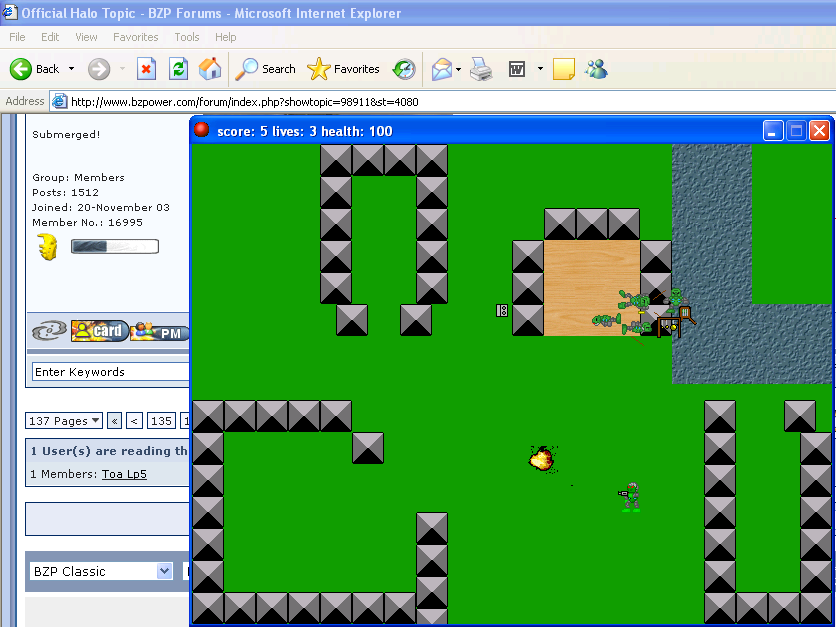Viewport: 836px width, 627px height.
Task: Open the BZP Classic skin selector
Action: pos(100,571)
